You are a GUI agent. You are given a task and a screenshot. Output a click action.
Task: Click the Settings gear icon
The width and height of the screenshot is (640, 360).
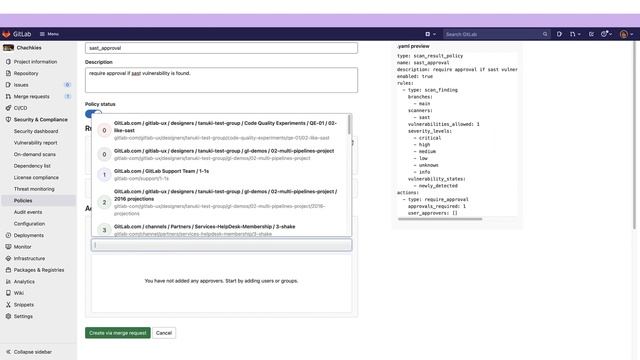coord(8,316)
